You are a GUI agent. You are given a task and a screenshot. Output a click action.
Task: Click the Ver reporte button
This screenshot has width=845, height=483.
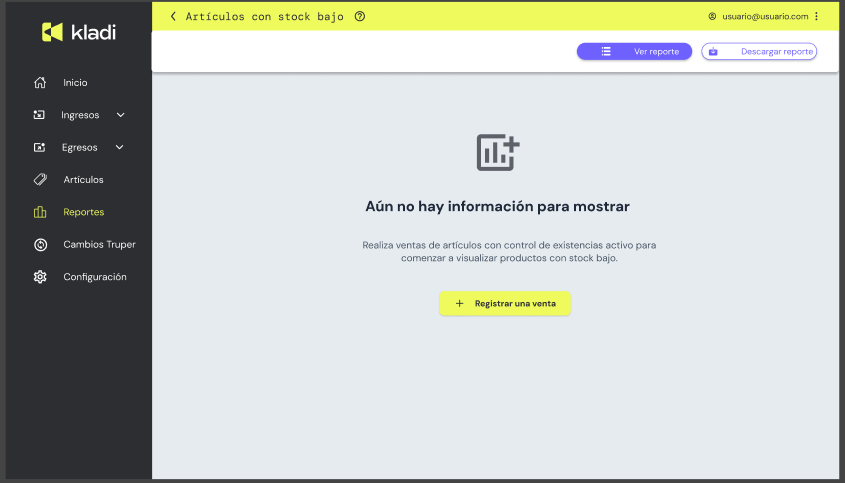click(x=634, y=51)
